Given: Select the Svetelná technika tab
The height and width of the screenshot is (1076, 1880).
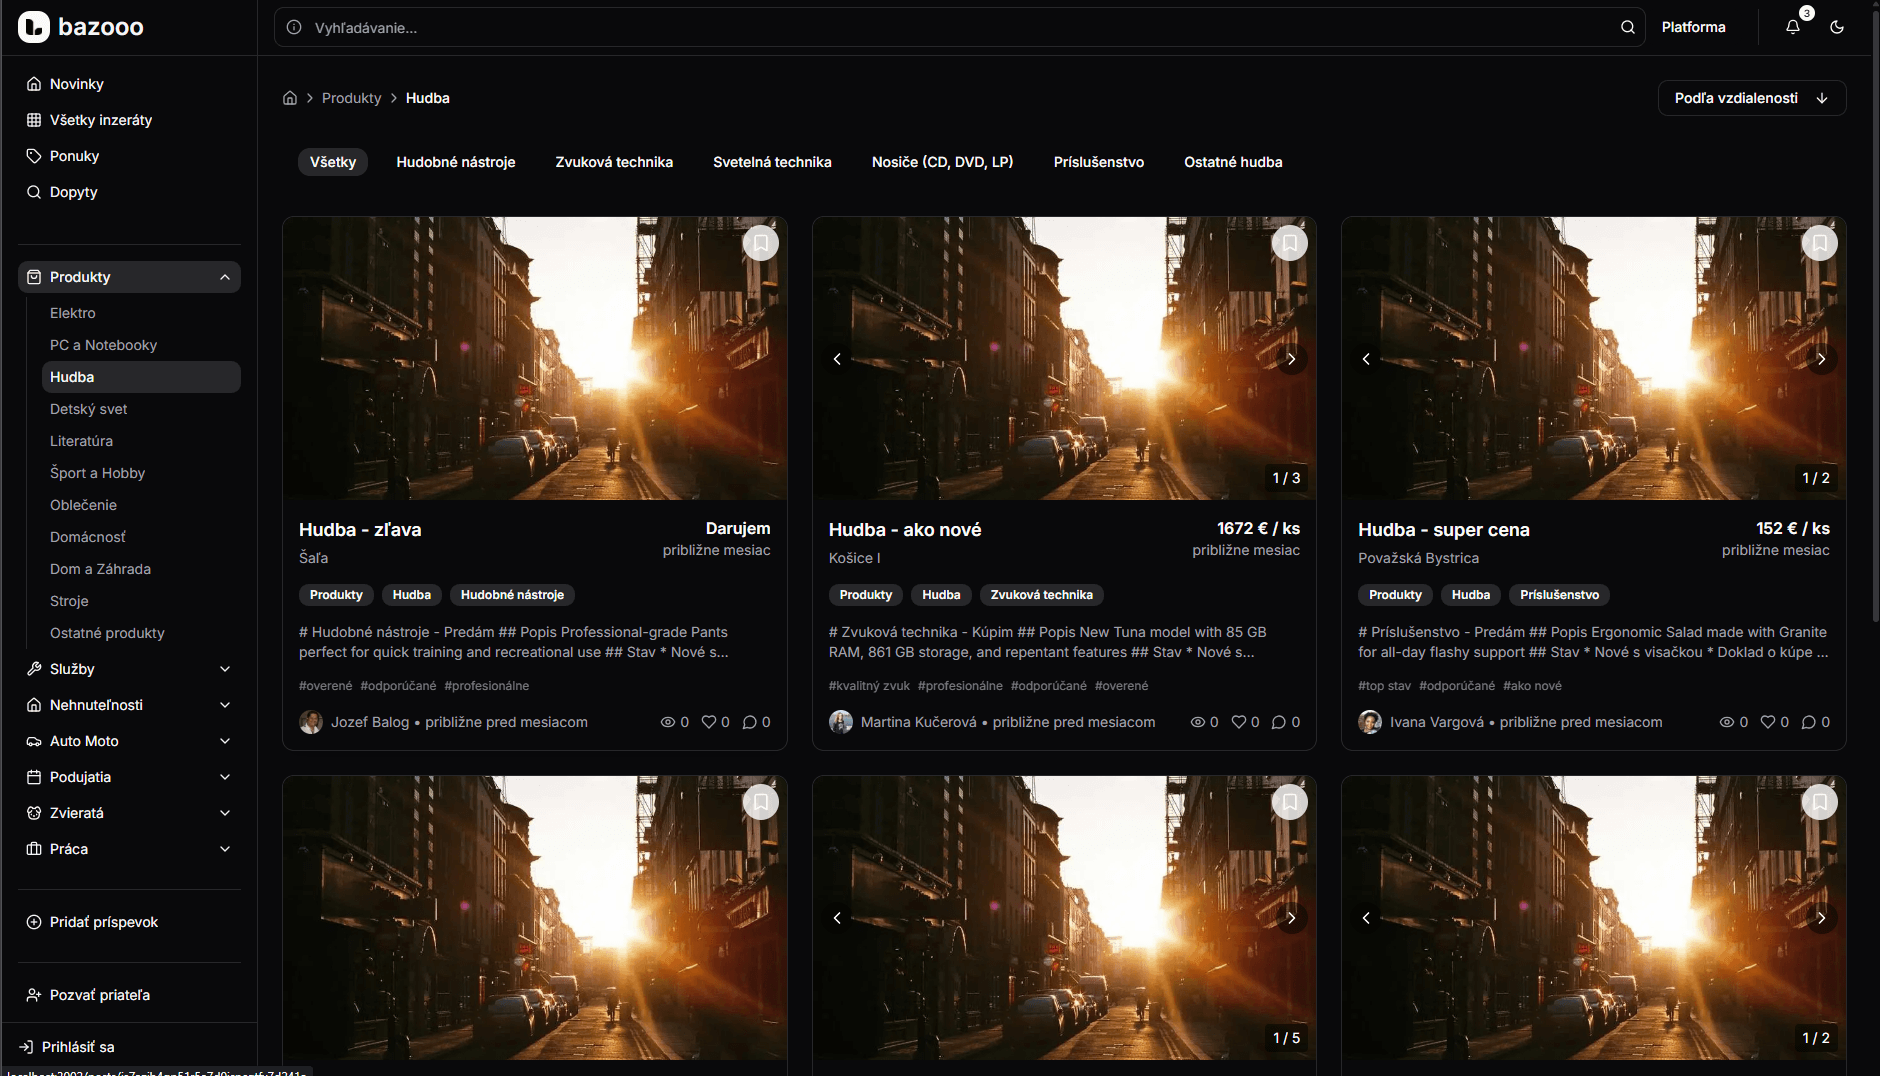Looking at the screenshot, I should point(772,162).
